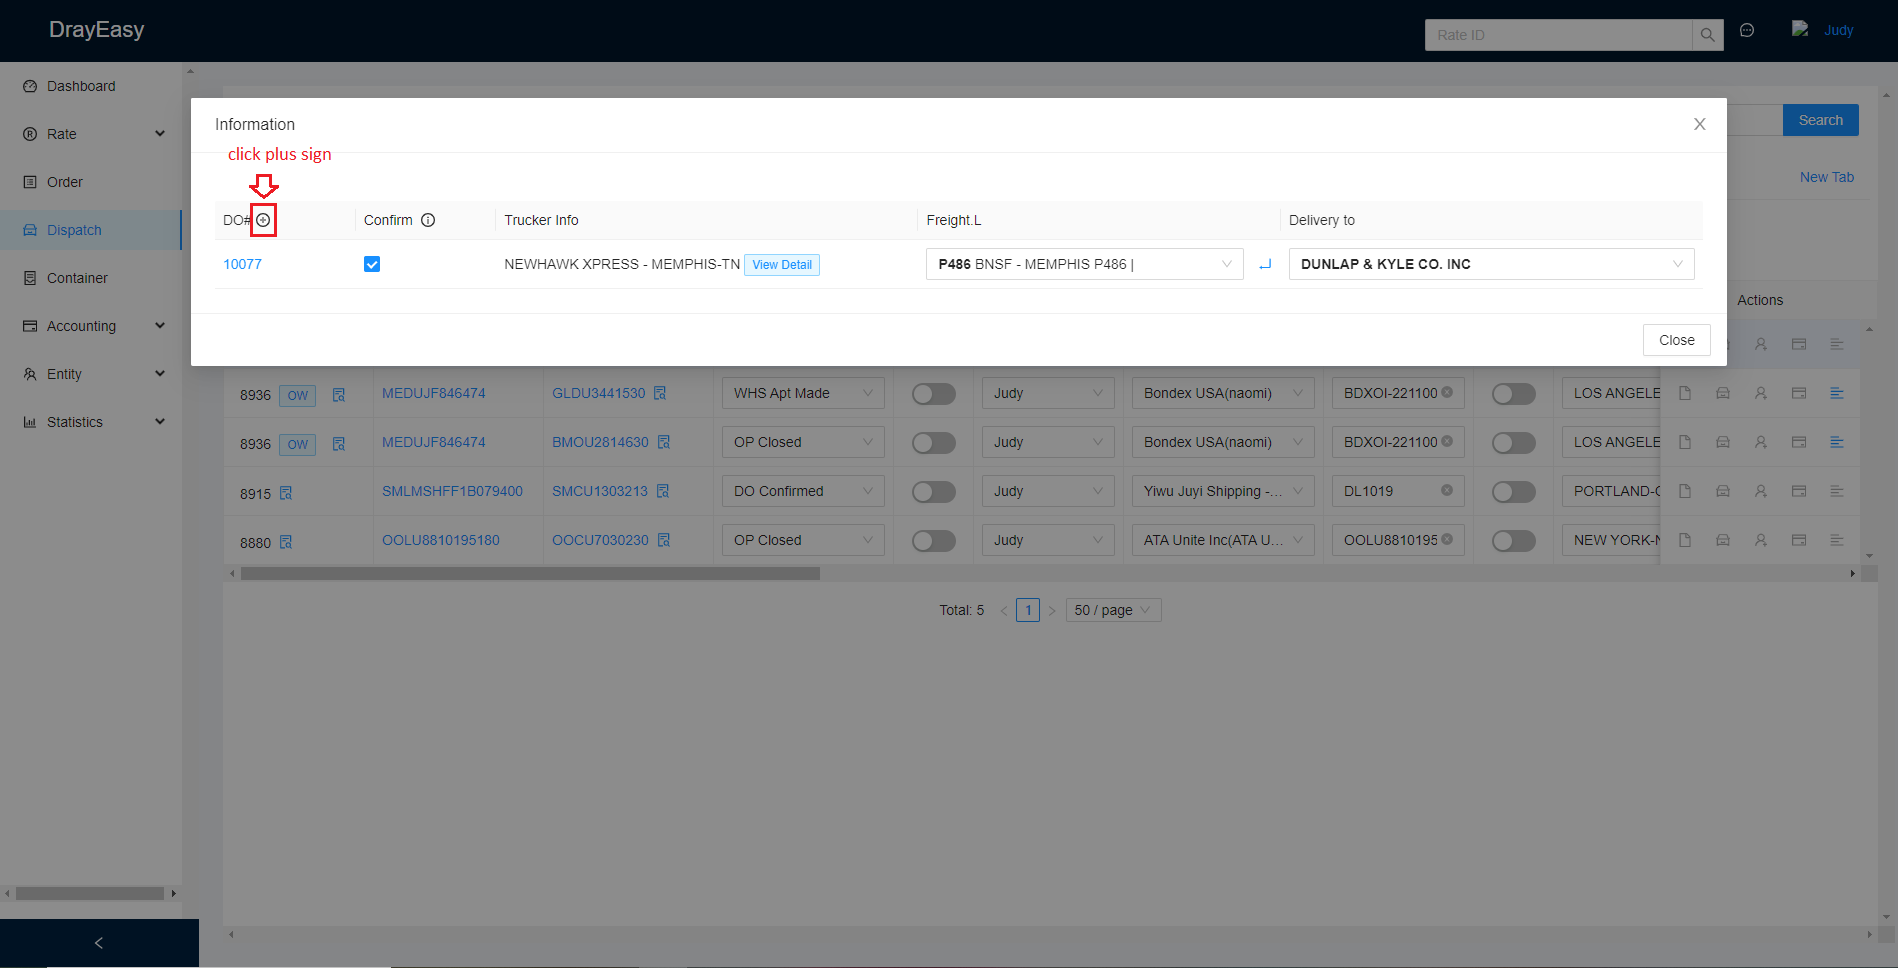Click the detail icon next to container GLDU3441530
Screen dimensions: 1898x968
660,393
